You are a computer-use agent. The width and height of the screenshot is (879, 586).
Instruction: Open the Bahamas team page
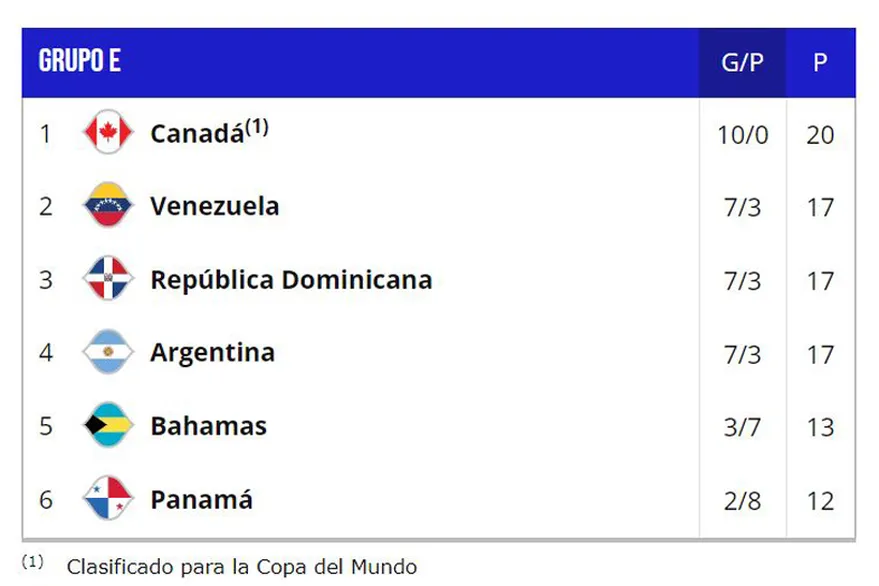coord(208,427)
